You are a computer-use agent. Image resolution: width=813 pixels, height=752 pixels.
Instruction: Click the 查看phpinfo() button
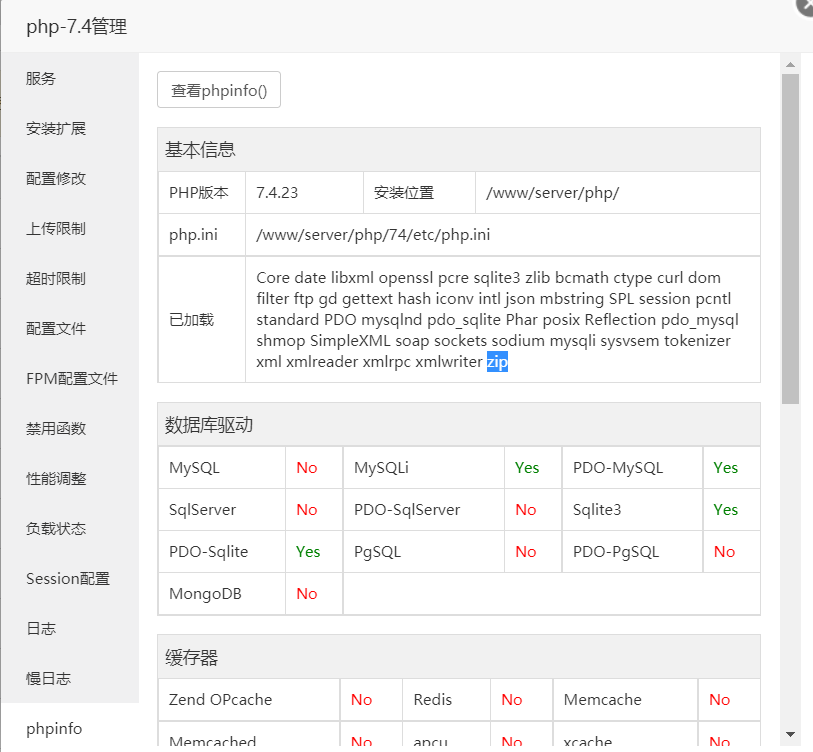[x=218, y=89]
